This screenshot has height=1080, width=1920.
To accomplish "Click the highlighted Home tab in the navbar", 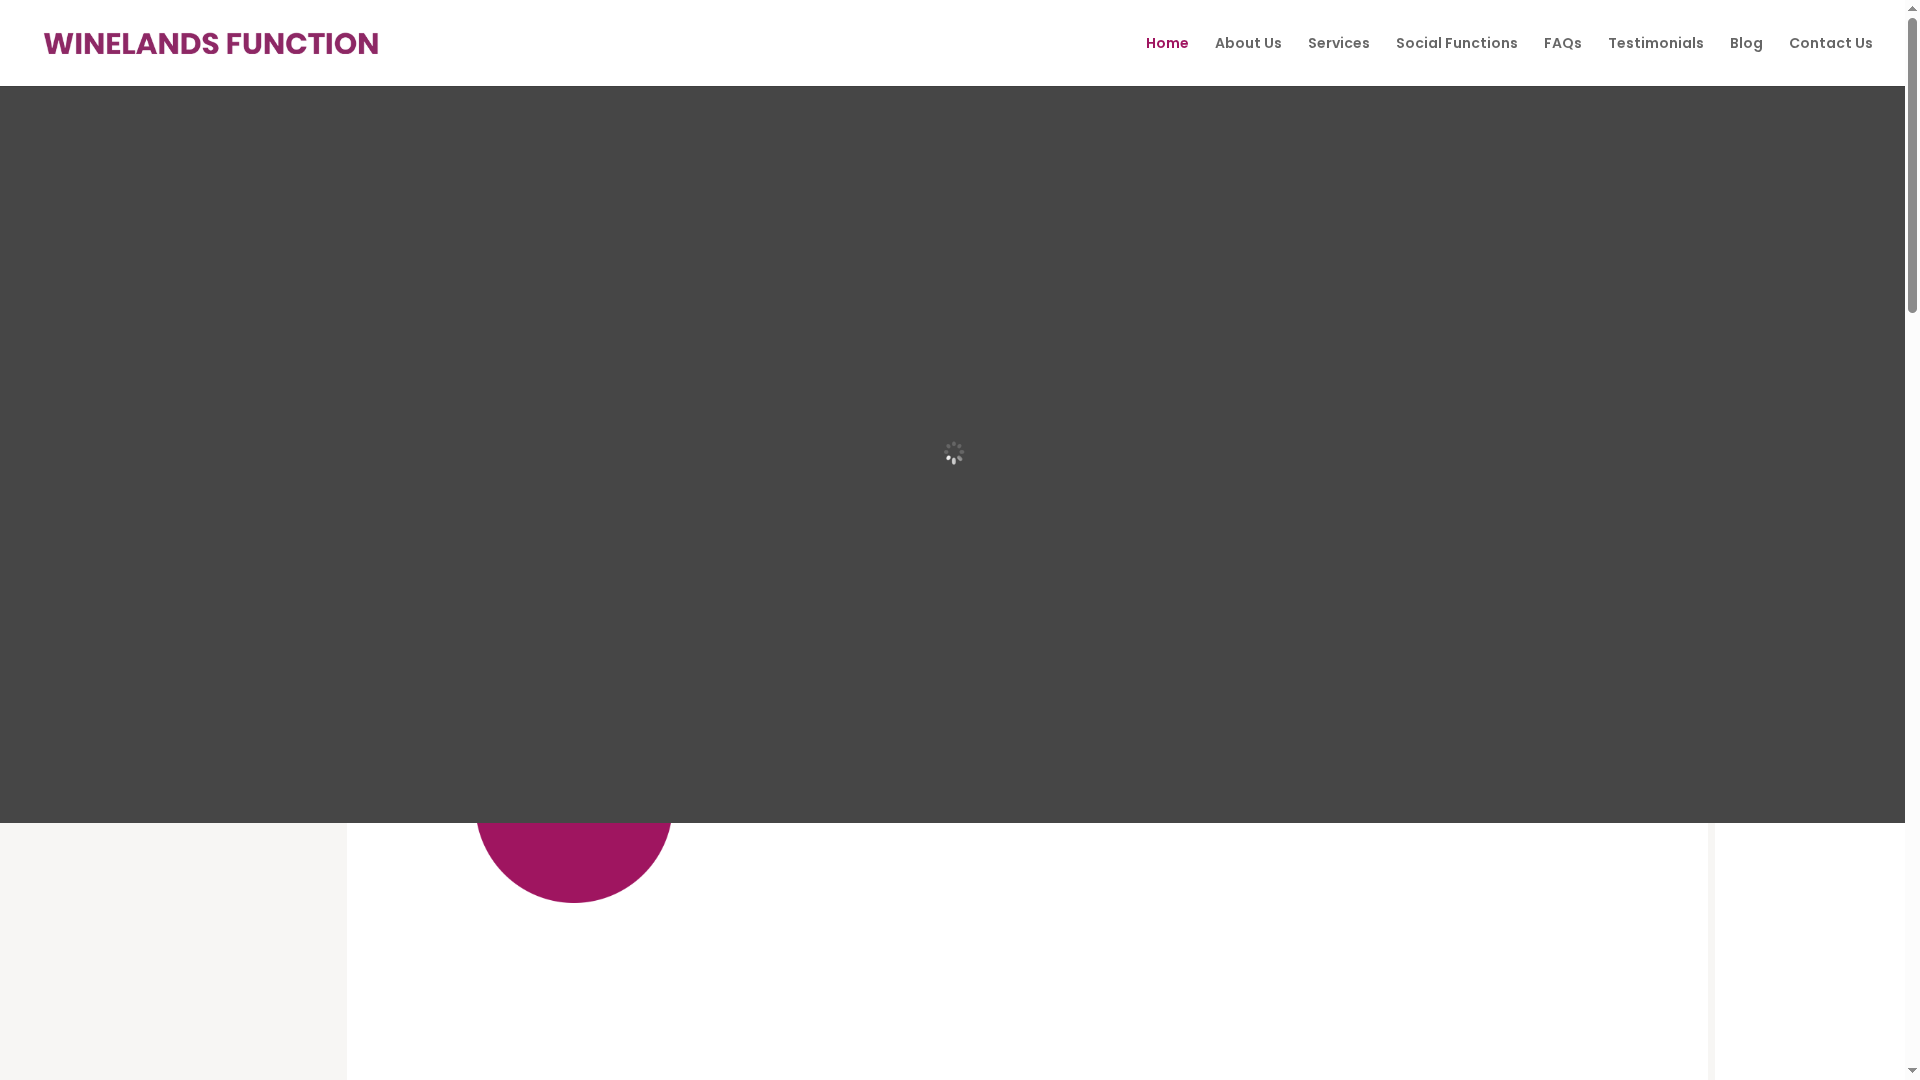I will 1167,43.
